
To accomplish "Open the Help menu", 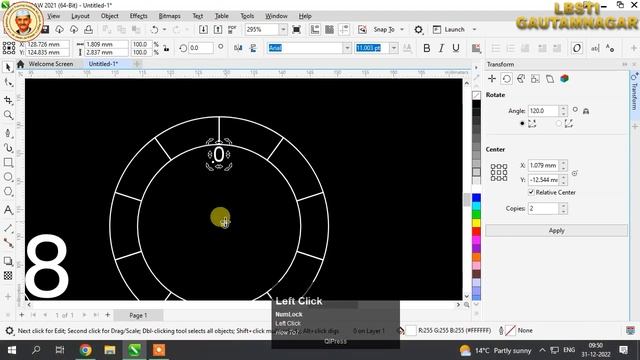I will point(305,16).
